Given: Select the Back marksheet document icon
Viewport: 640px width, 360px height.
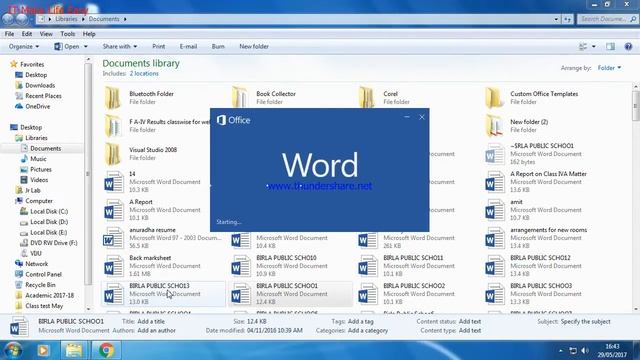Looking at the screenshot, I should [113, 266].
